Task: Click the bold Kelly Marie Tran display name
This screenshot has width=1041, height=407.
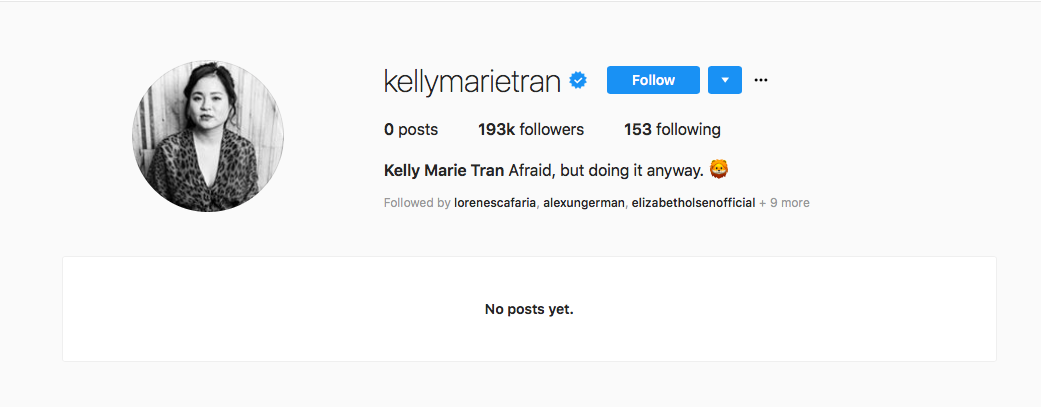Action: coord(444,171)
